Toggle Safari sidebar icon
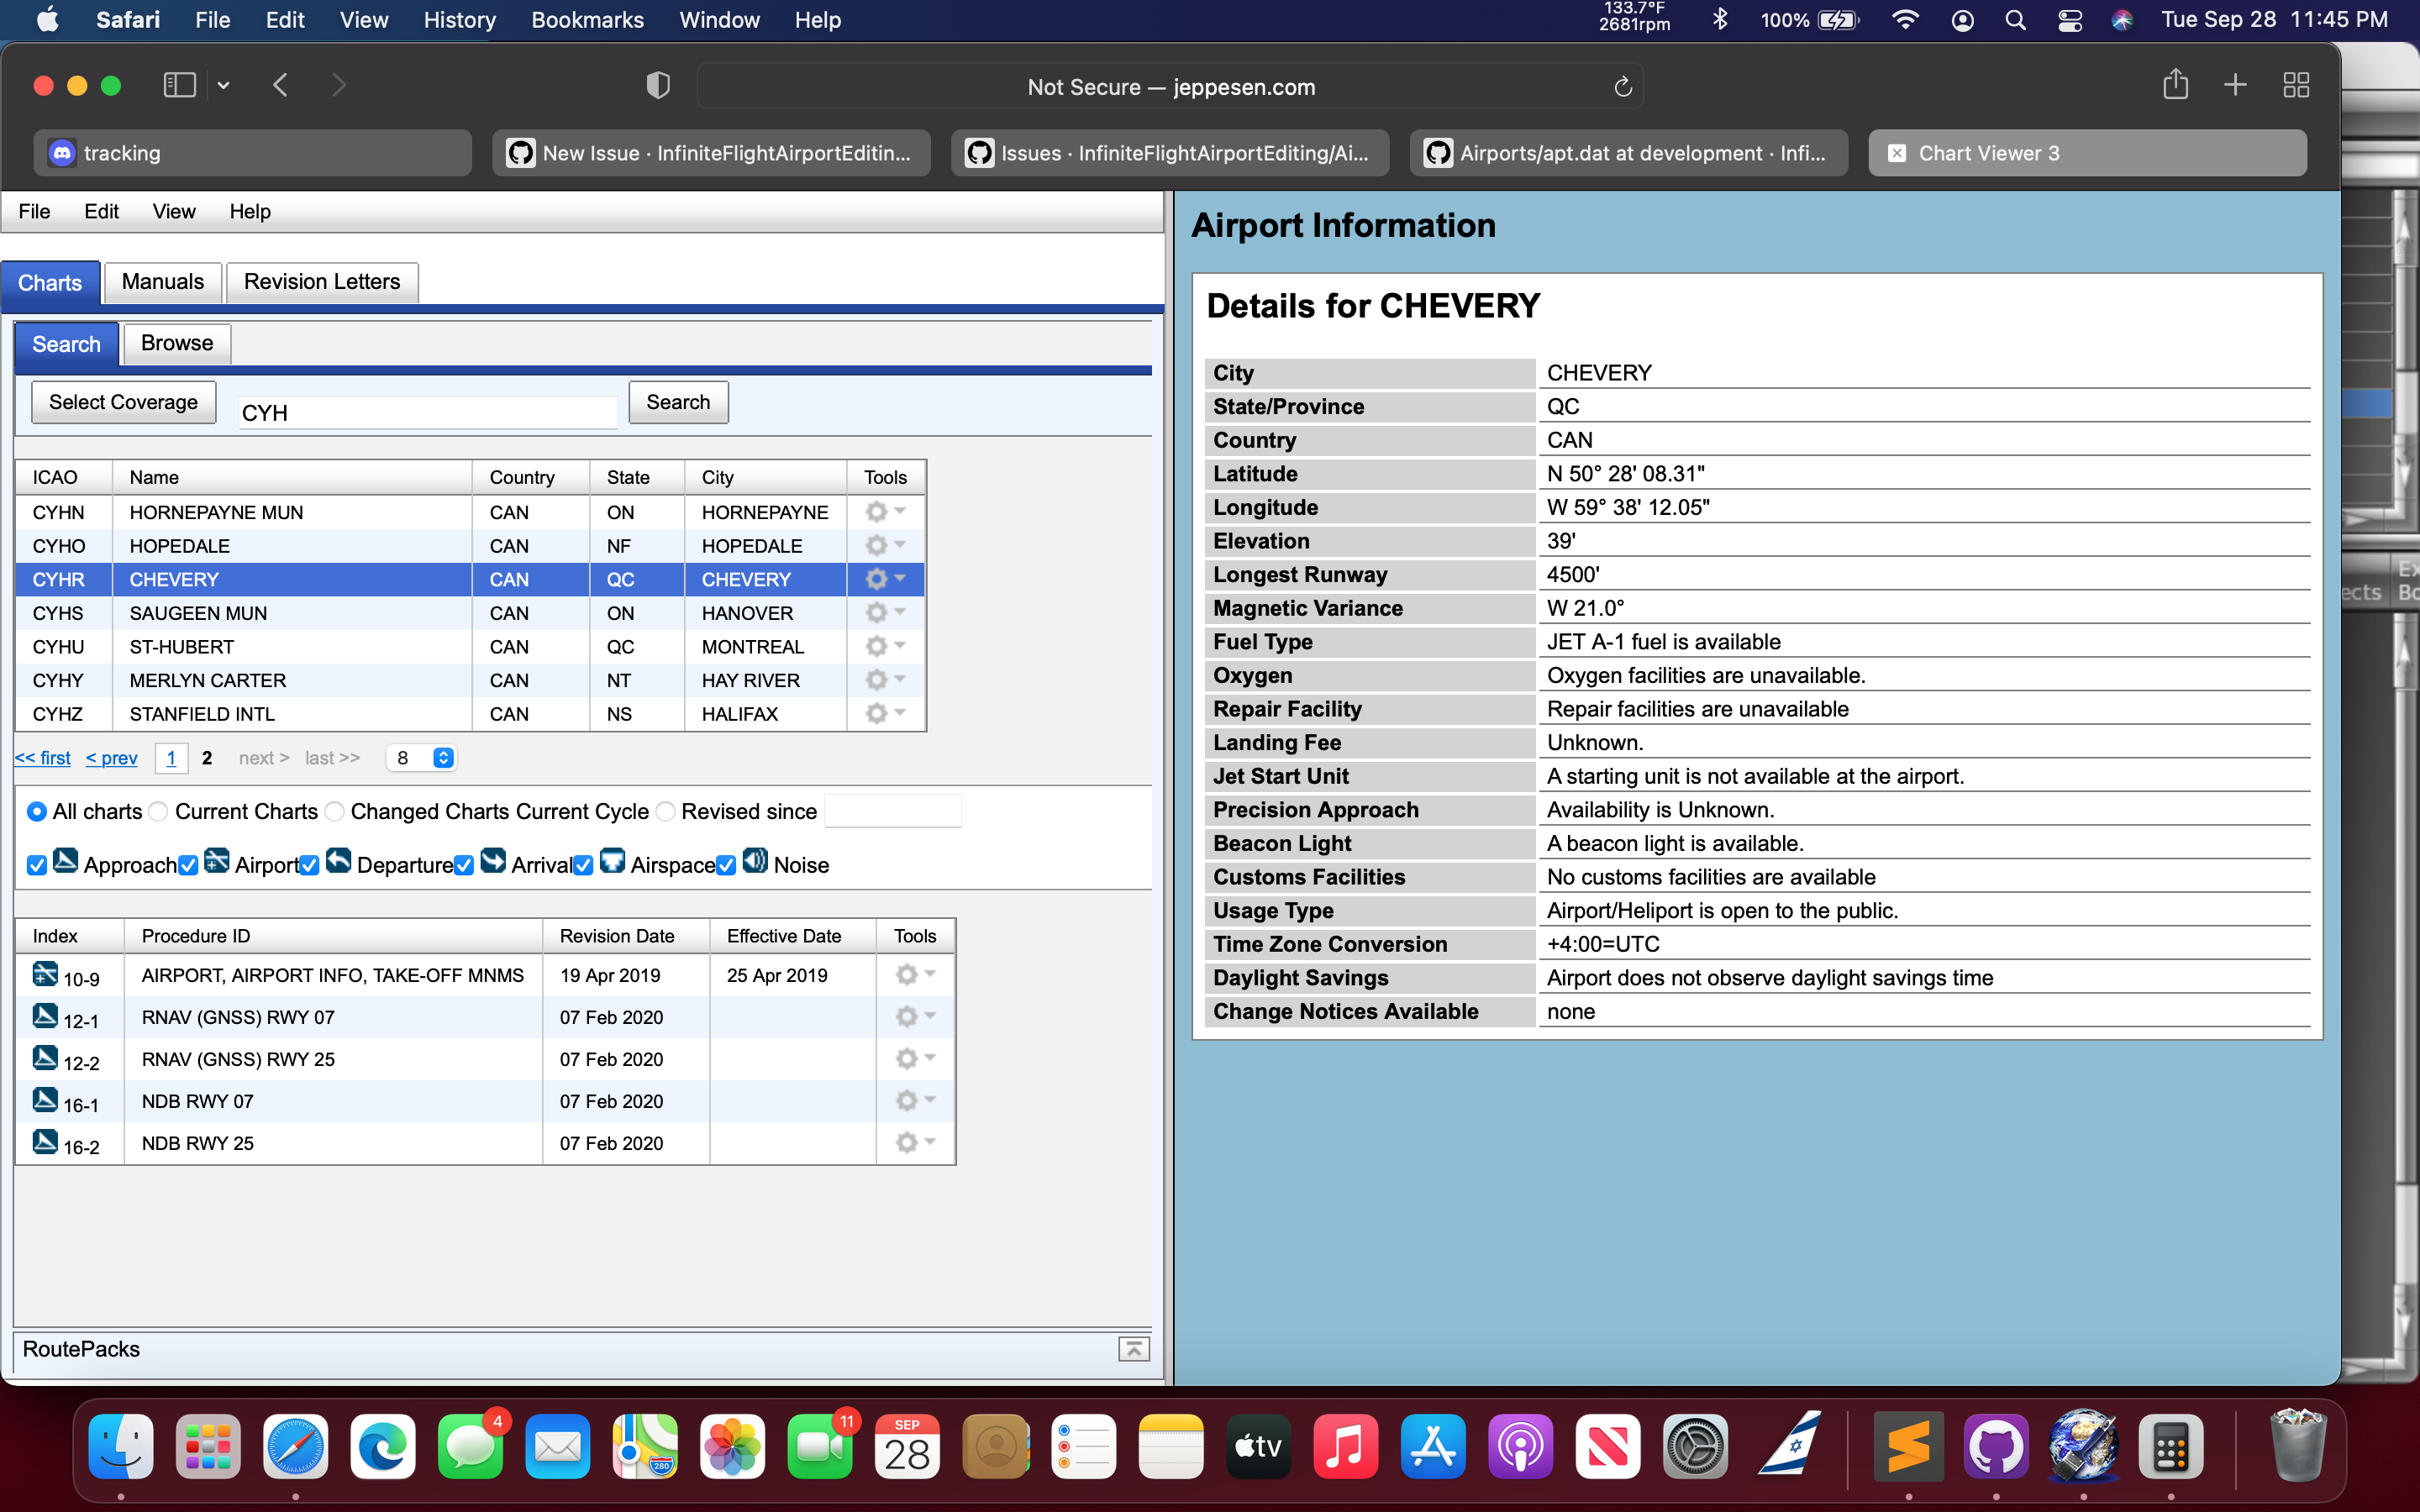The height and width of the screenshot is (1512, 2420). pyautogui.click(x=180, y=85)
